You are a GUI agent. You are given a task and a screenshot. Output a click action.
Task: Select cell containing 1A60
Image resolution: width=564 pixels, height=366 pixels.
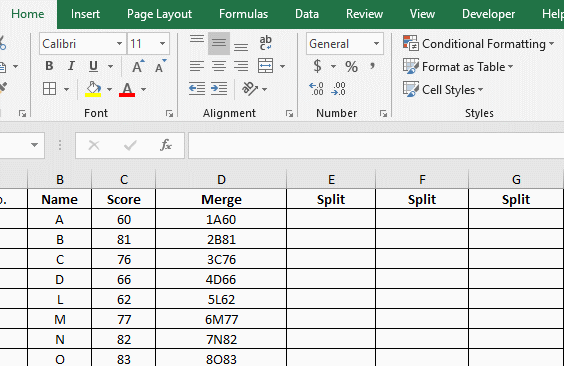click(221, 219)
